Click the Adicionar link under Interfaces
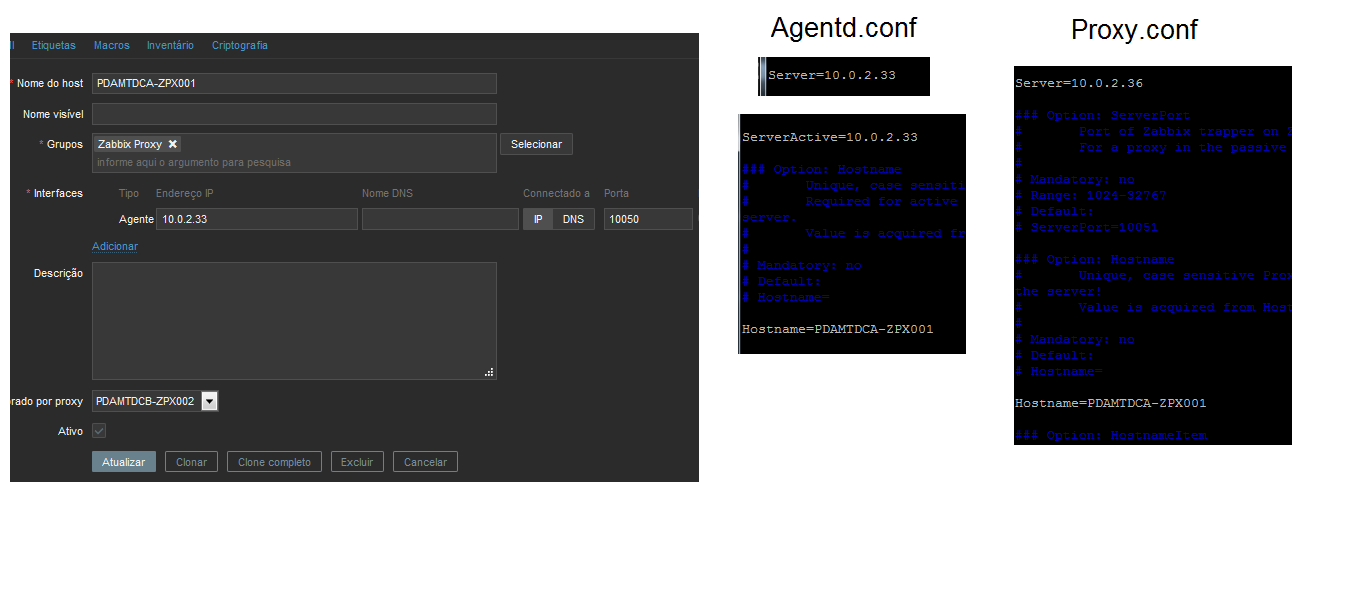This screenshot has height=597, width=1360. coord(115,246)
